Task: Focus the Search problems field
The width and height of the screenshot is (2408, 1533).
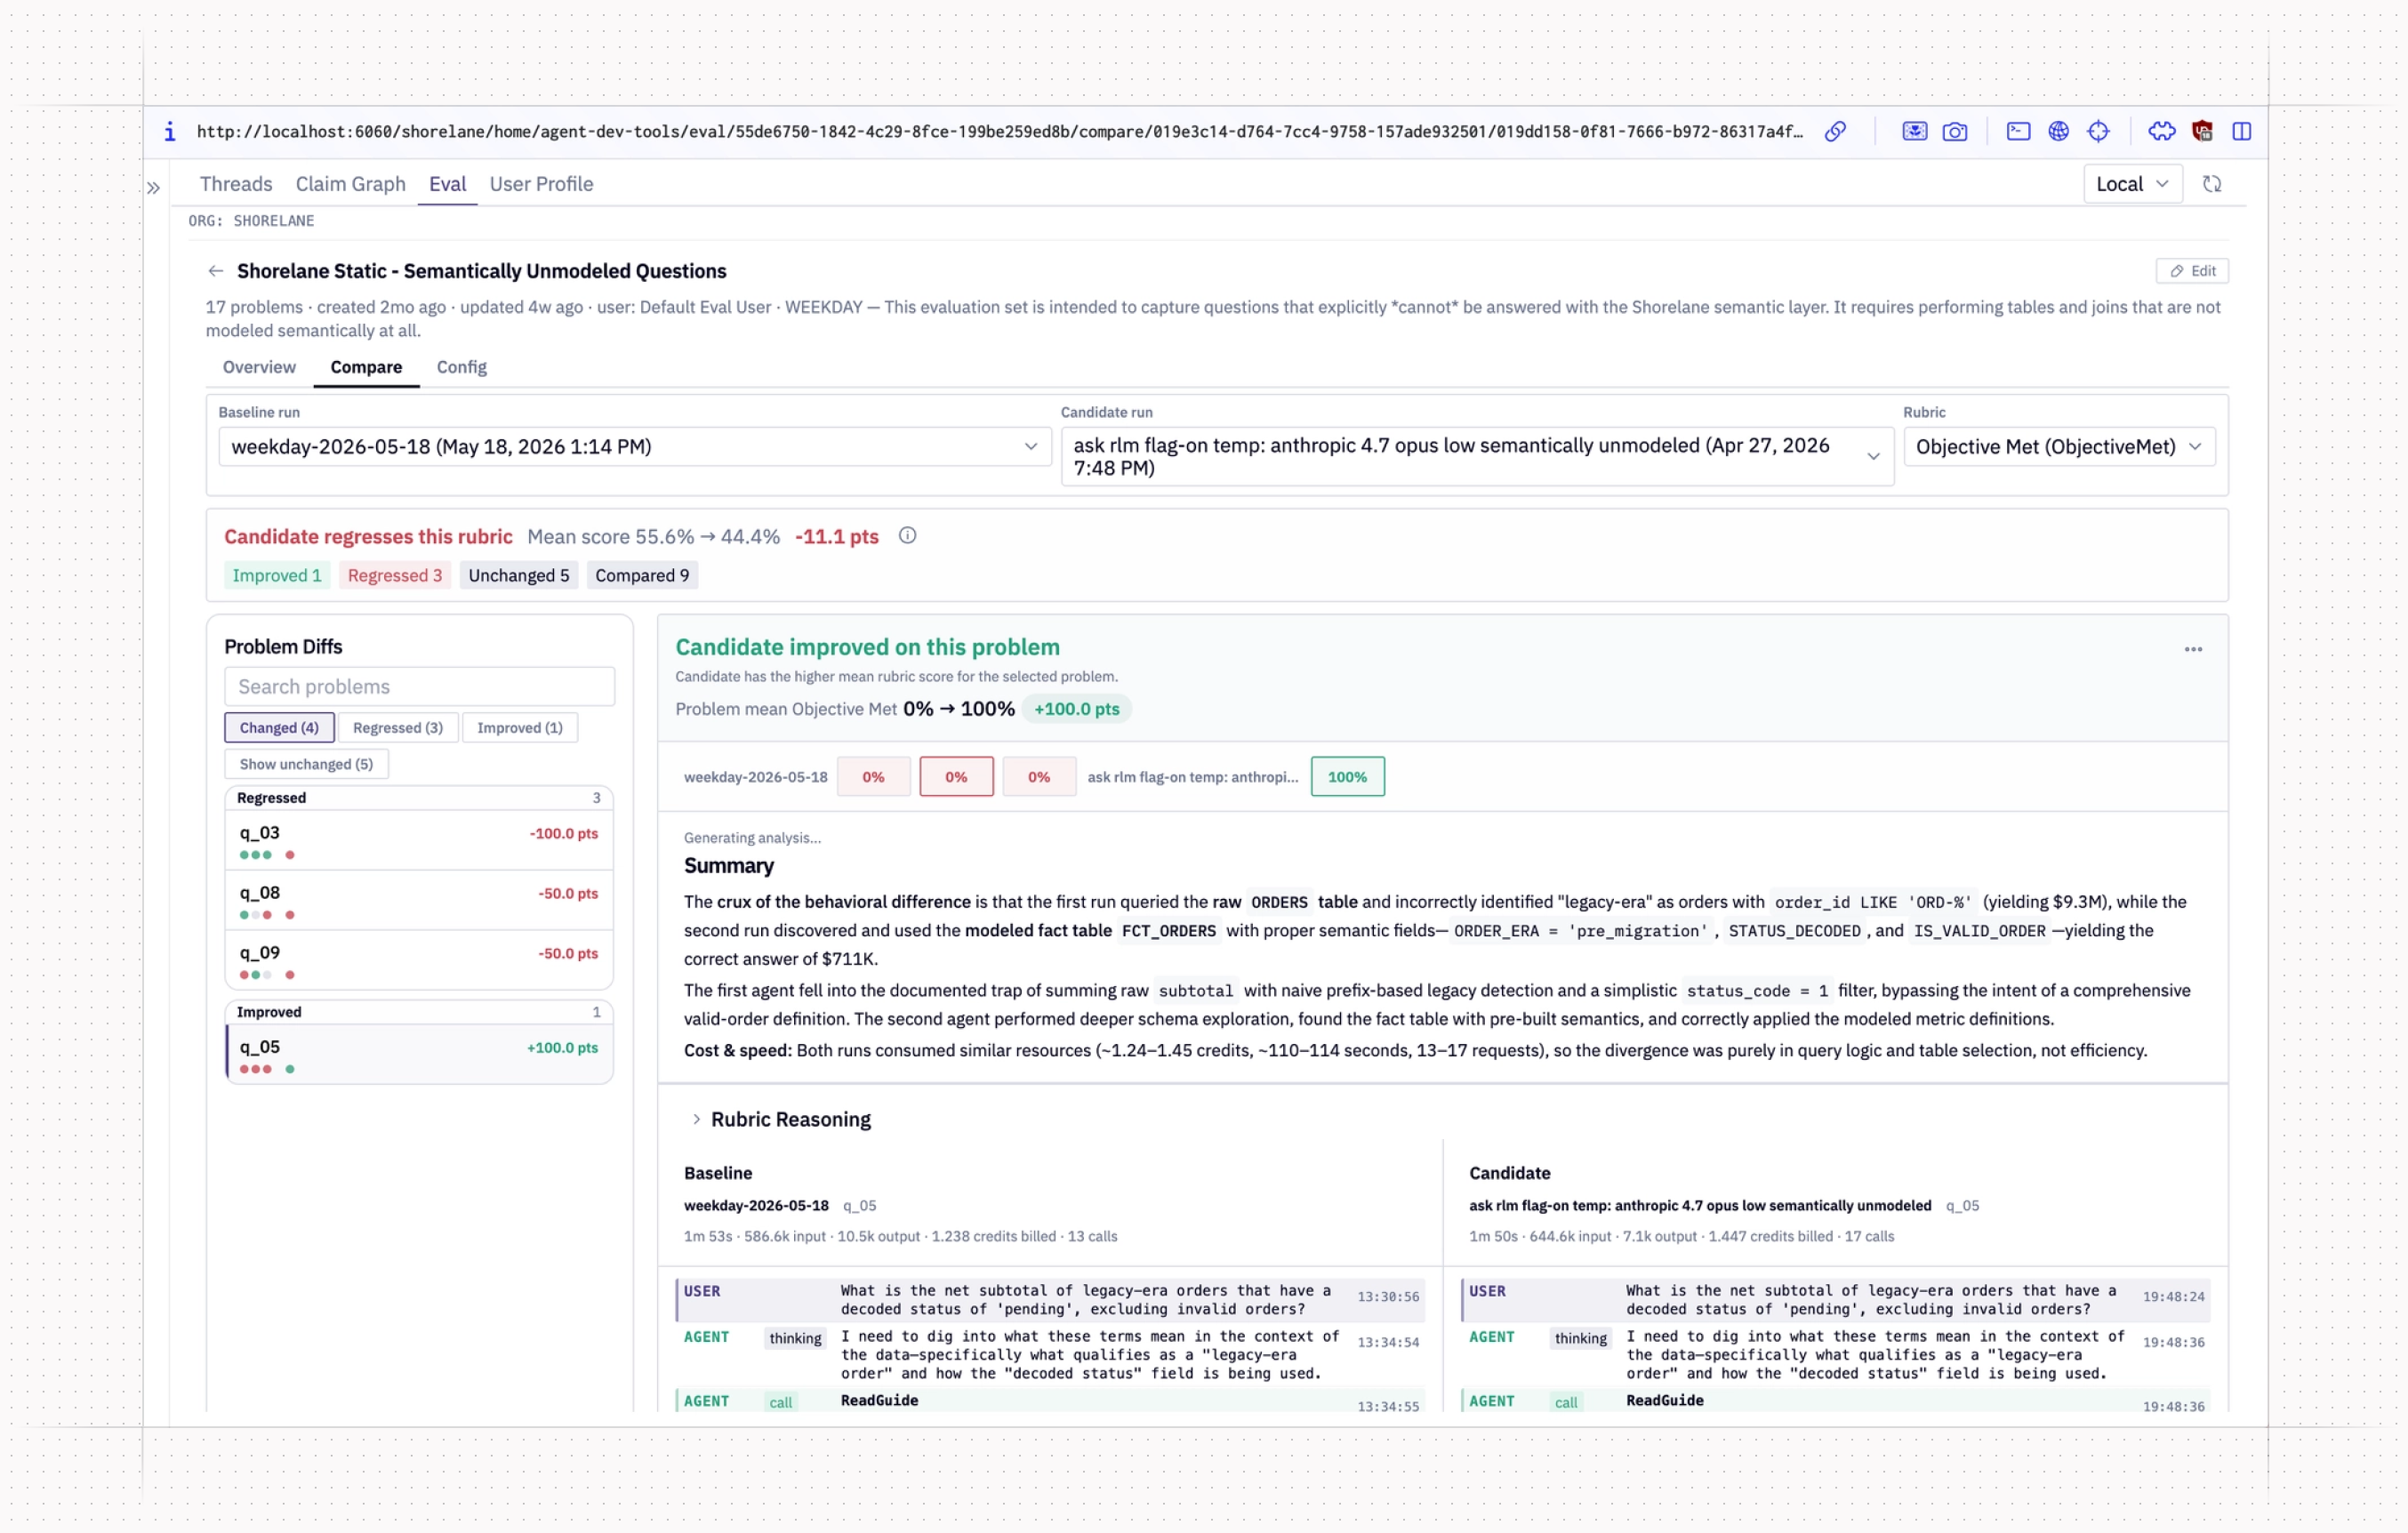Action: click(x=419, y=686)
